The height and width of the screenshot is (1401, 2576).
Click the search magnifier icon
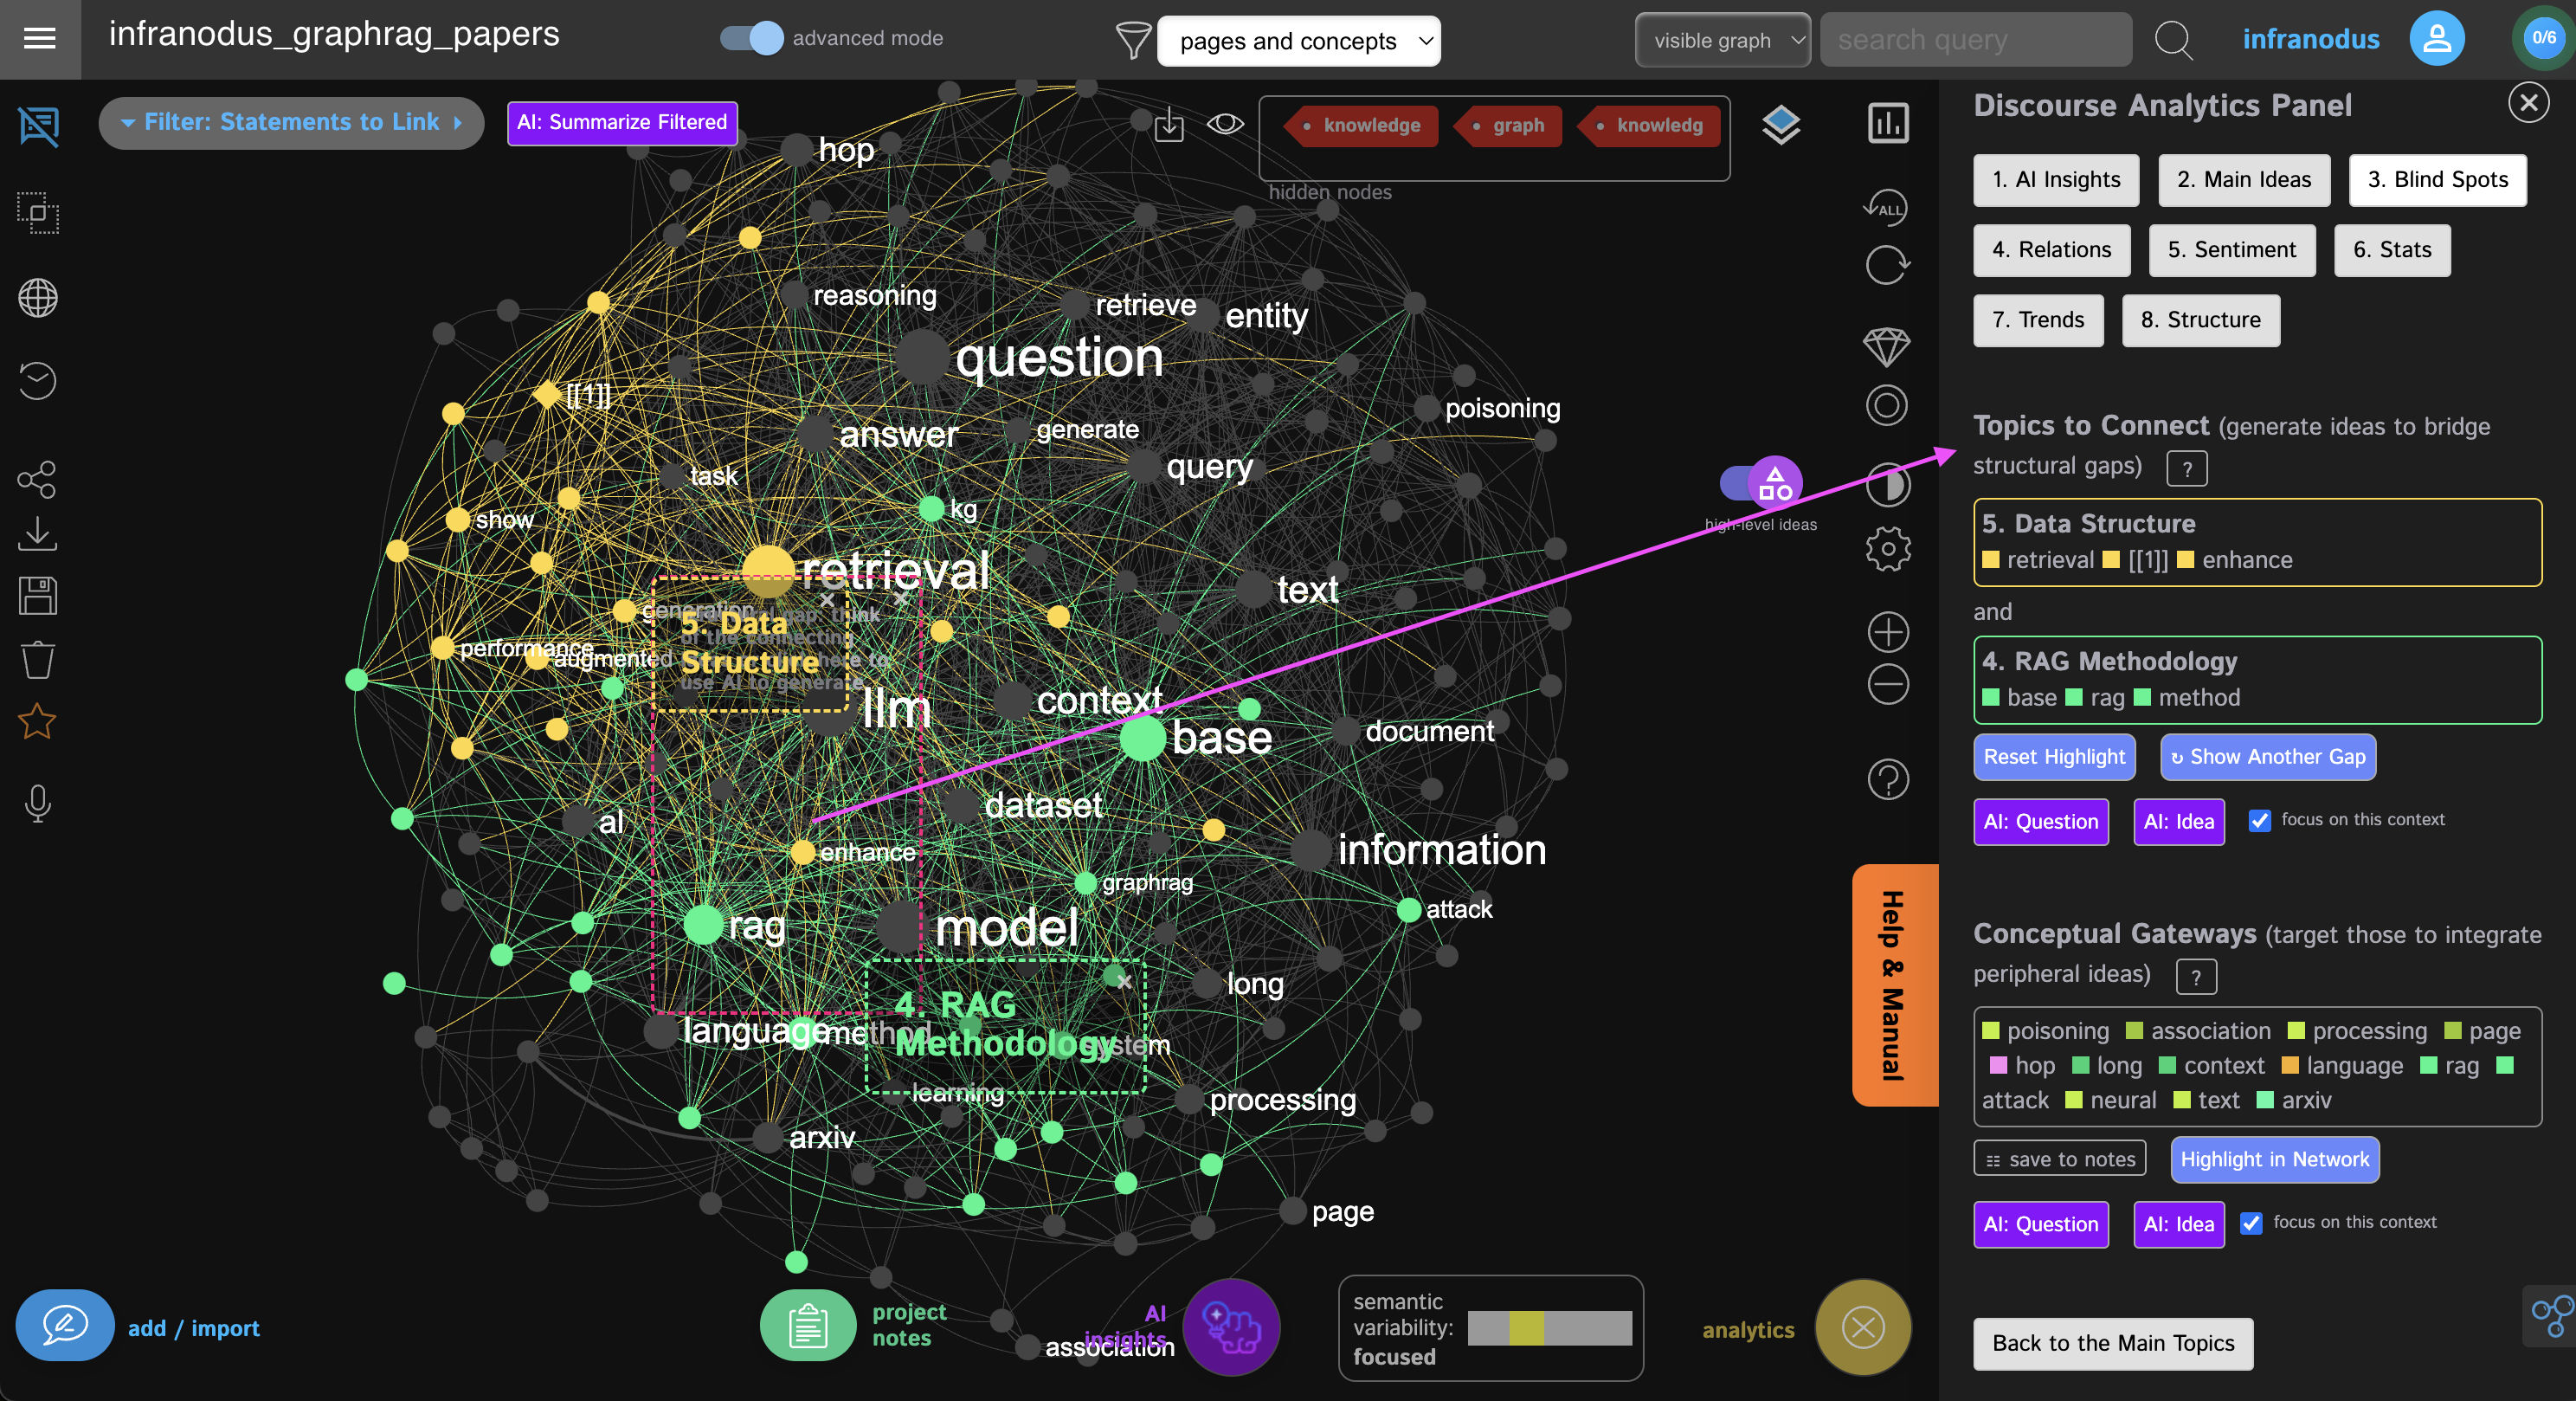point(2173,40)
